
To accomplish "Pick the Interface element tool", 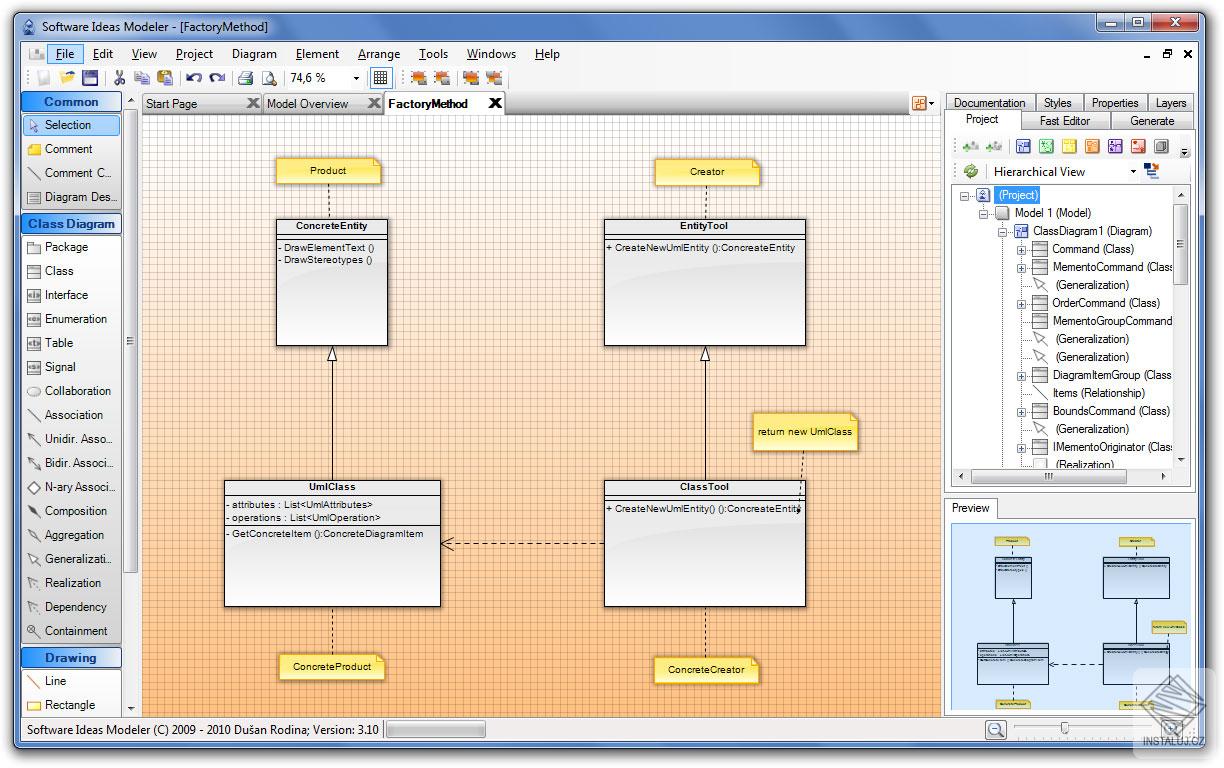I will tap(71, 295).
